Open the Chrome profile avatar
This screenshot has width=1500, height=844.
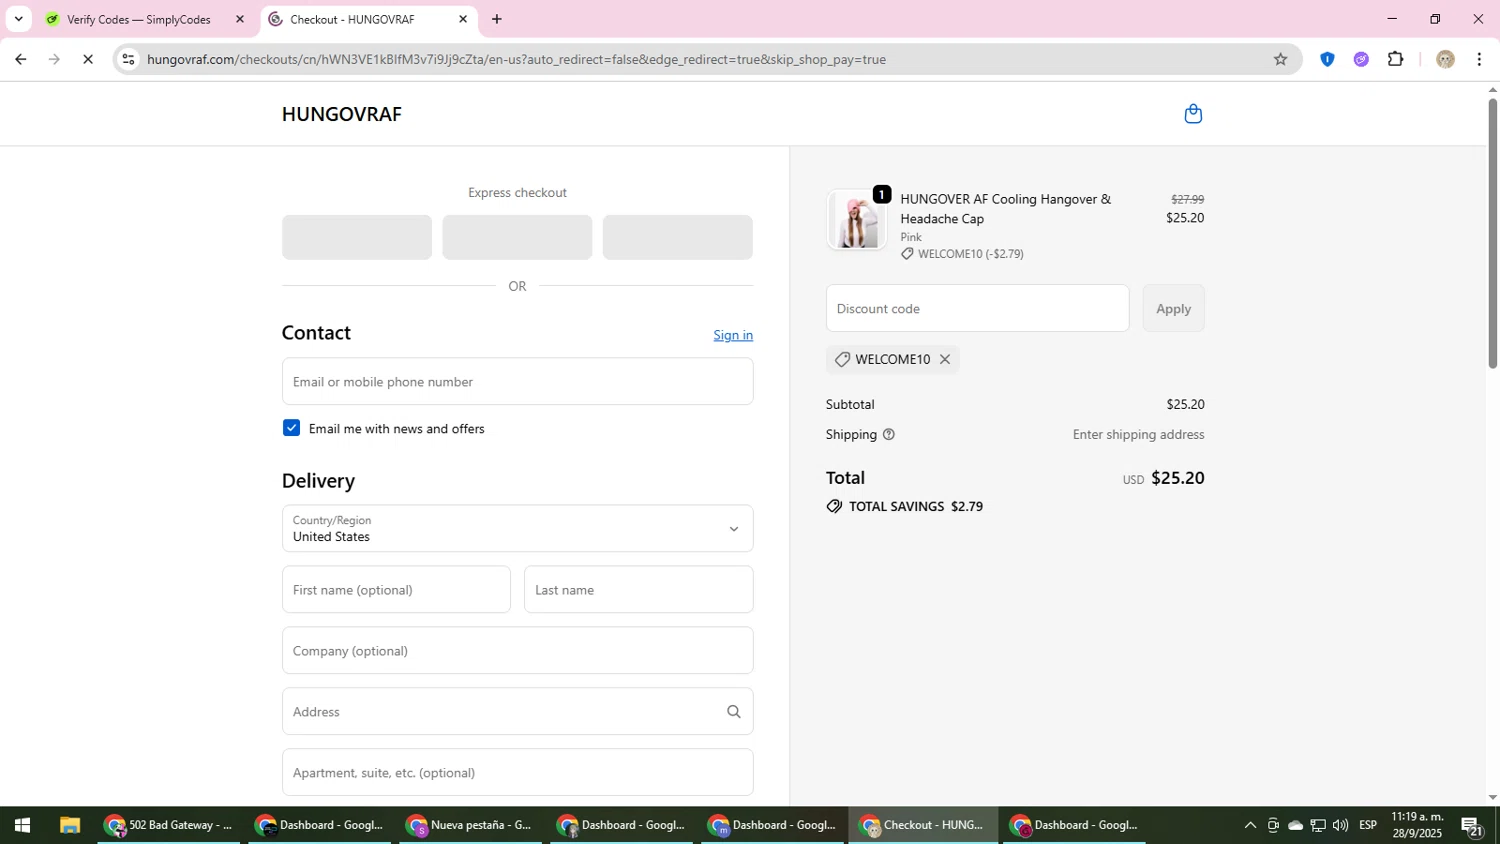coord(1445,59)
